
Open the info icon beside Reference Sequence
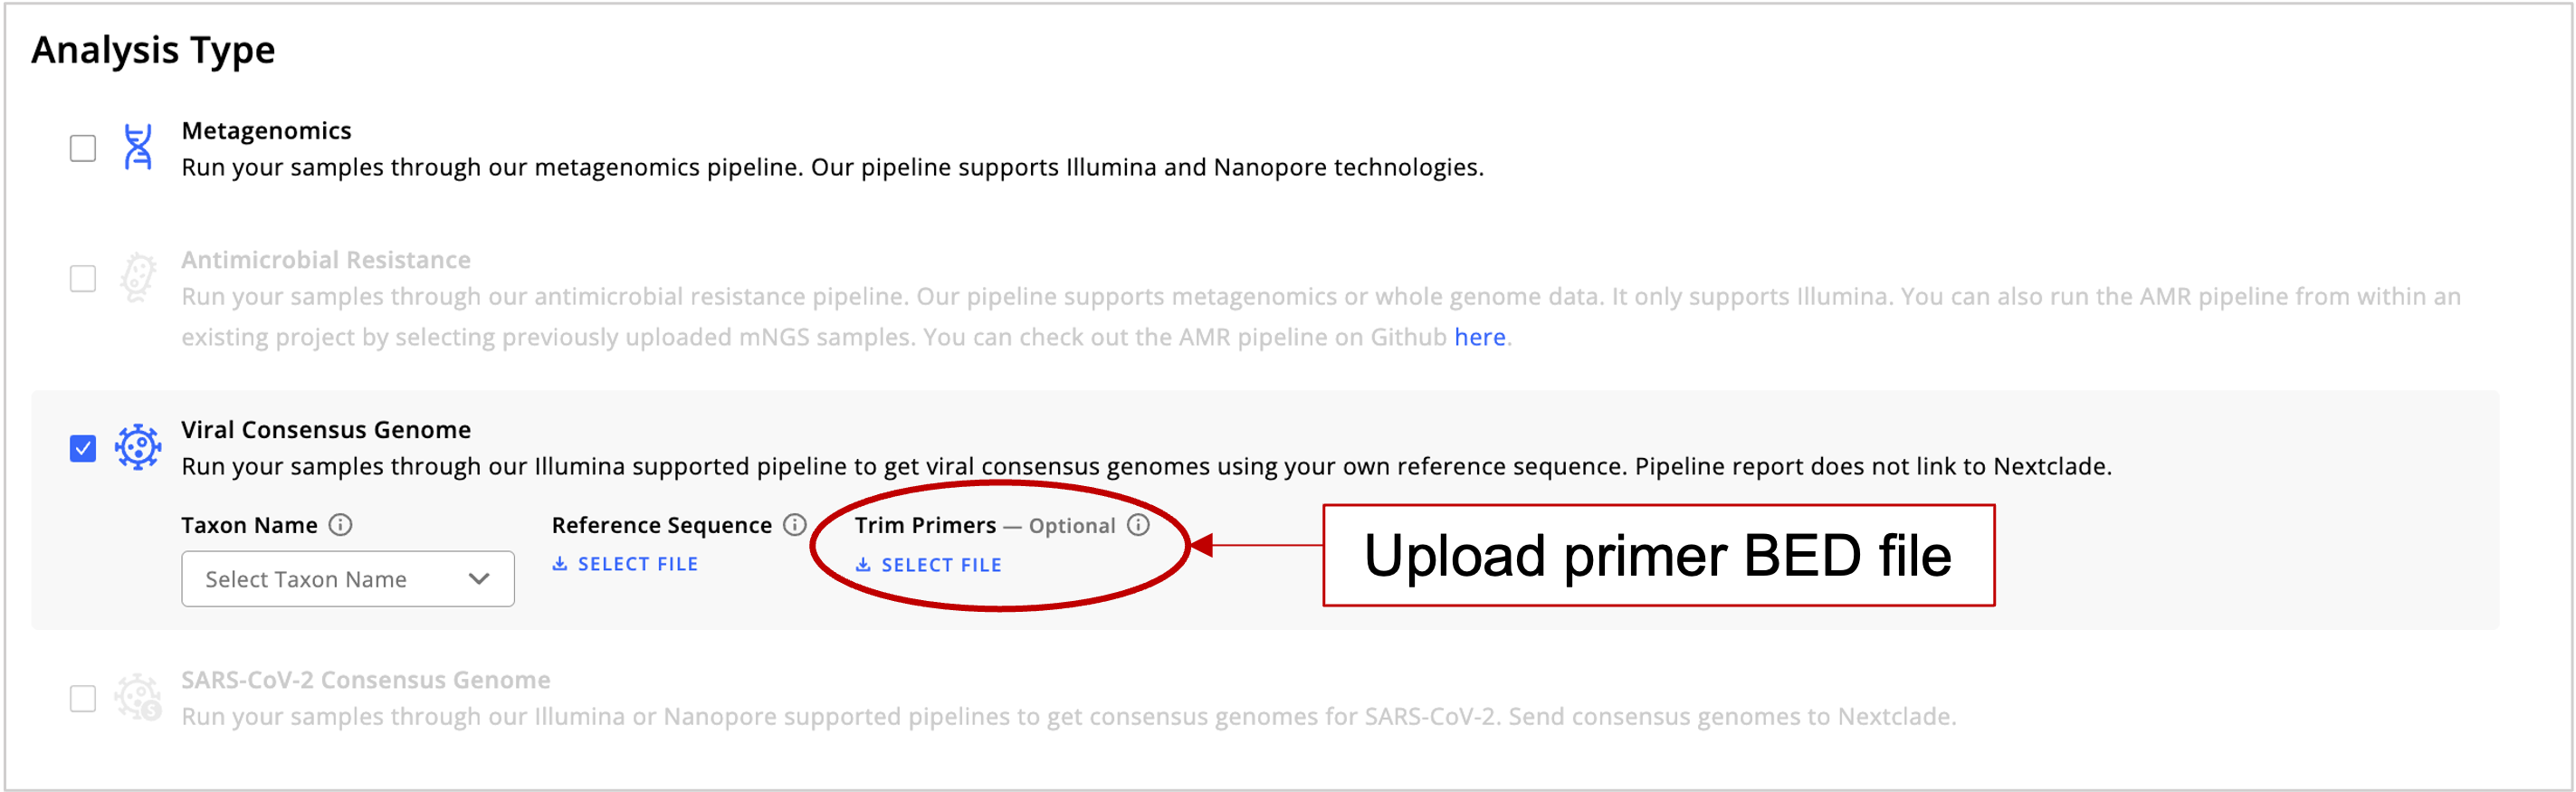click(795, 525)
